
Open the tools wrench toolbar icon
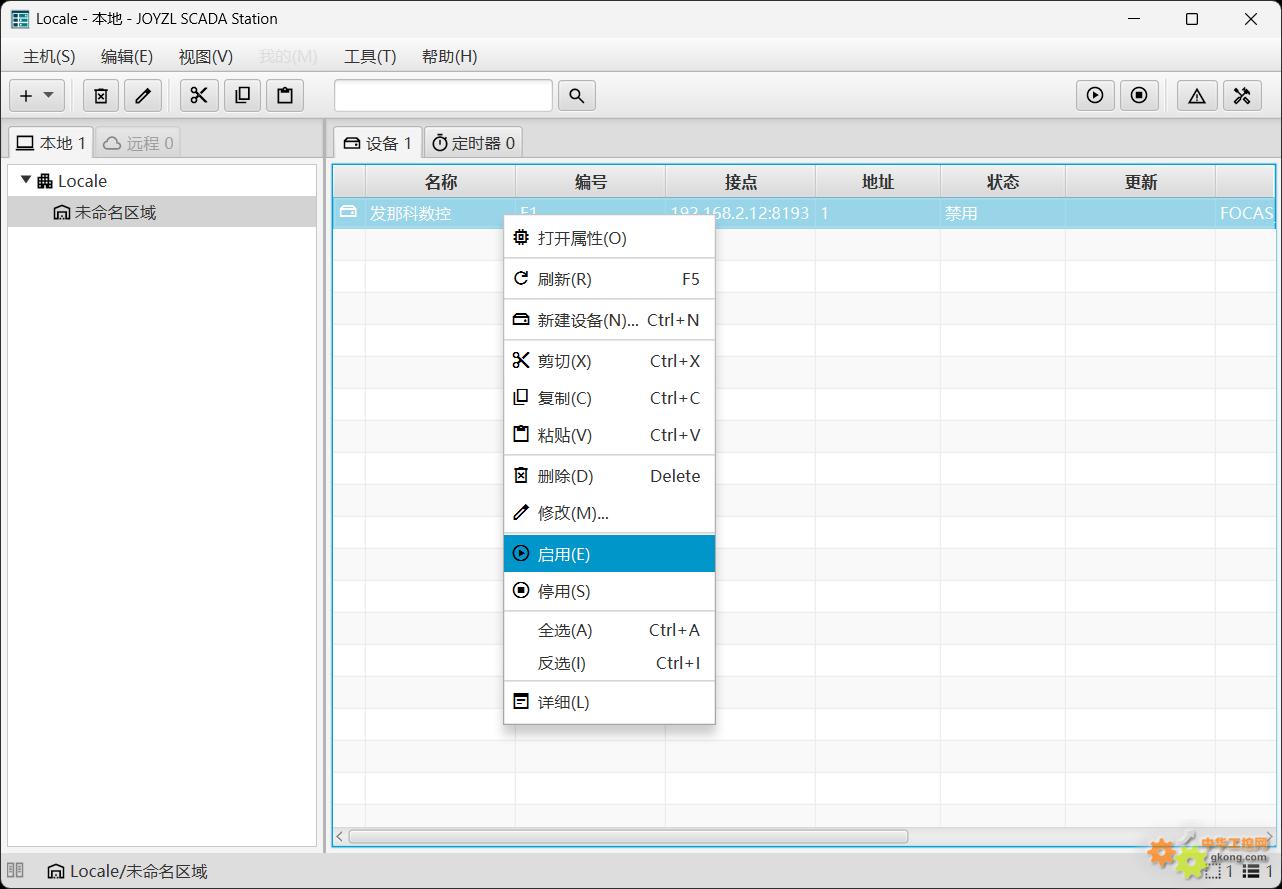(x=1242, y=95)
